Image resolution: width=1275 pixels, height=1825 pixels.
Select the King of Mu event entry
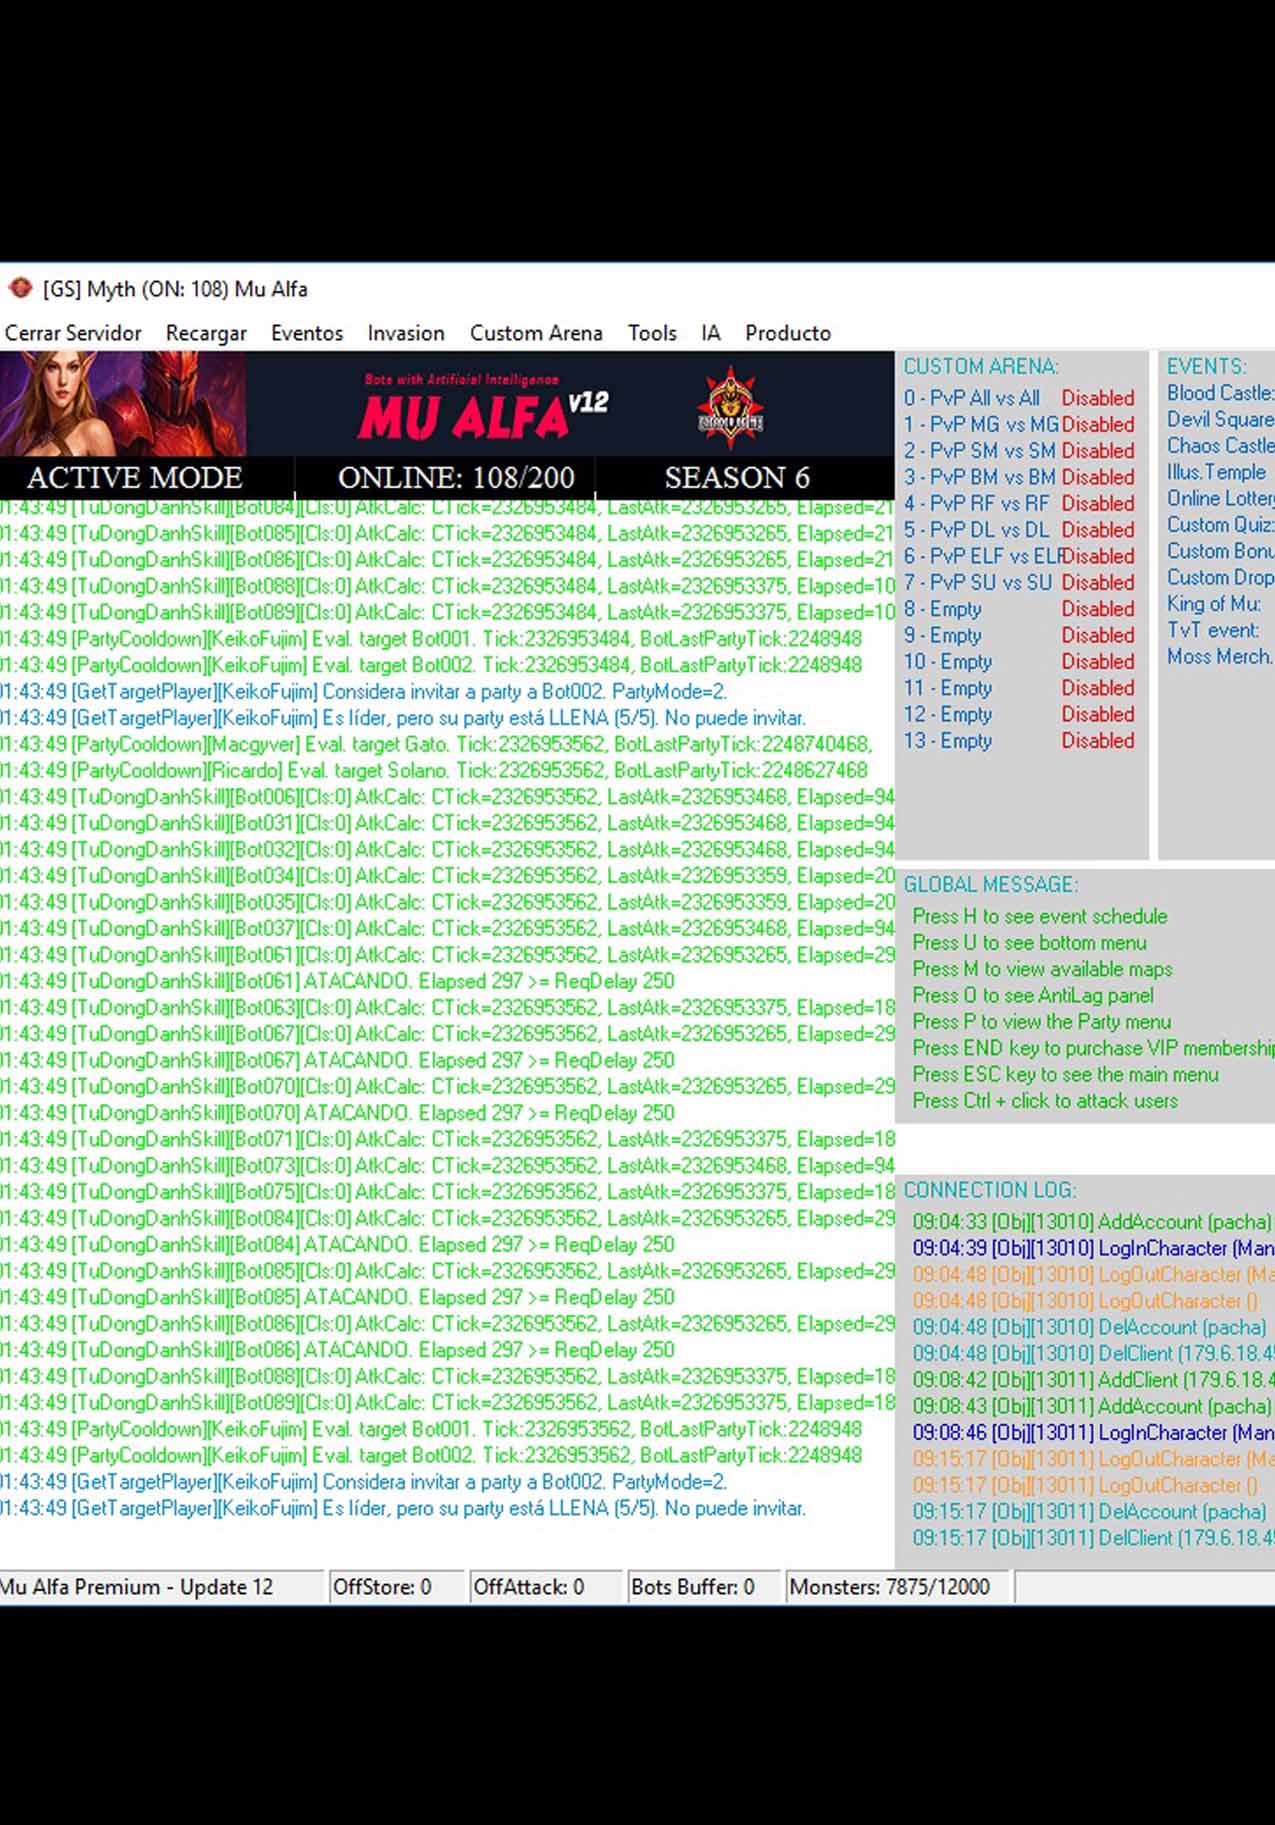1213,604
